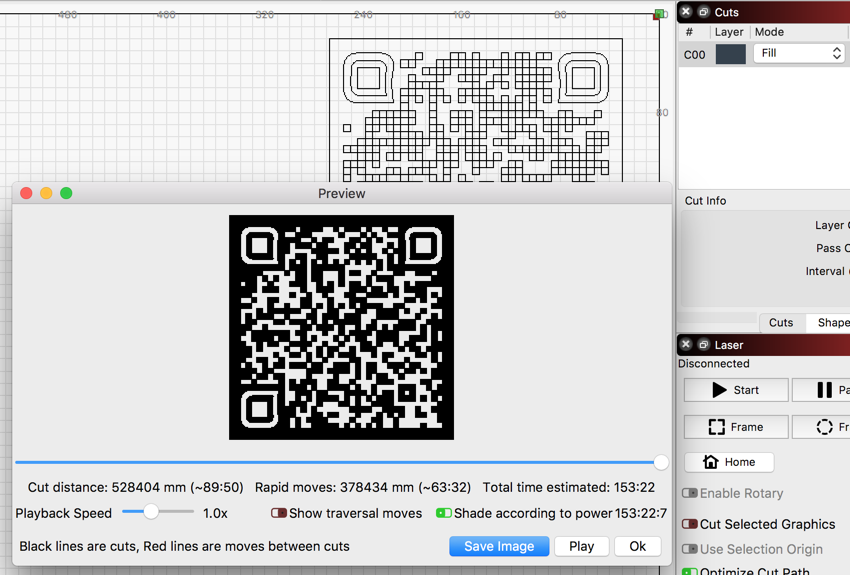The height and width of the screenshot is (575, 850).
Task: Toggle Use Selection Origin
Action: (690, 549)
